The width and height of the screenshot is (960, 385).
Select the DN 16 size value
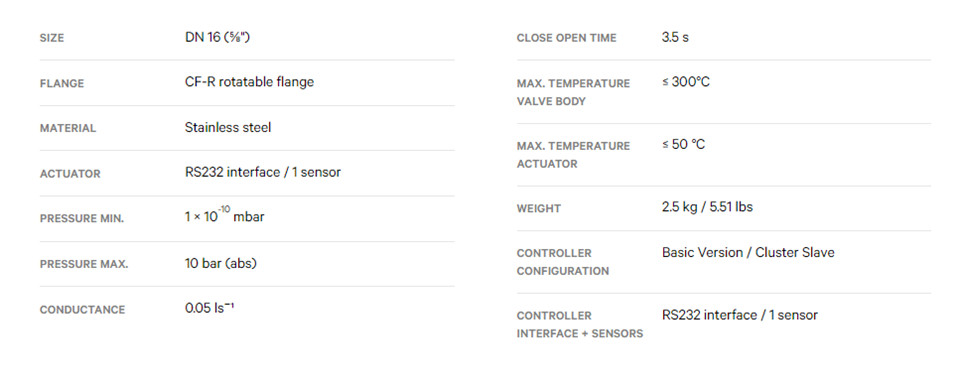[x=217, y=37]
